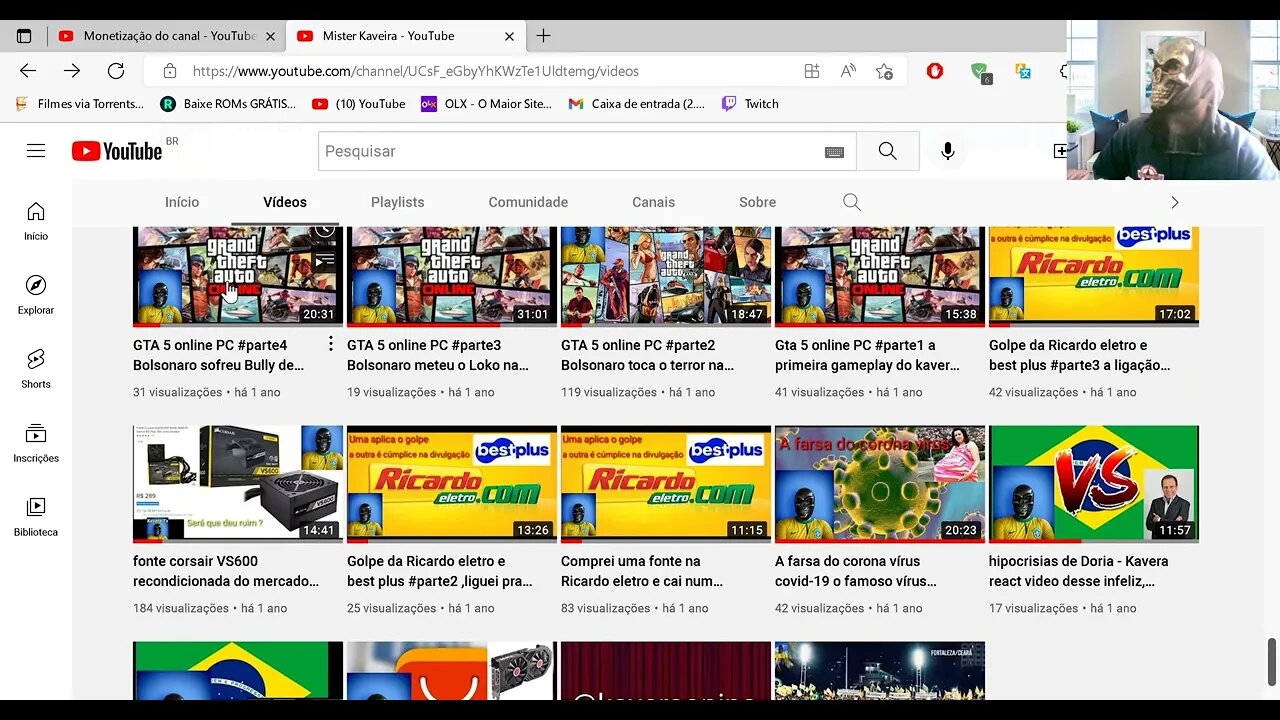
Task: Click the search magnifier button
Action: coord(887,151)
